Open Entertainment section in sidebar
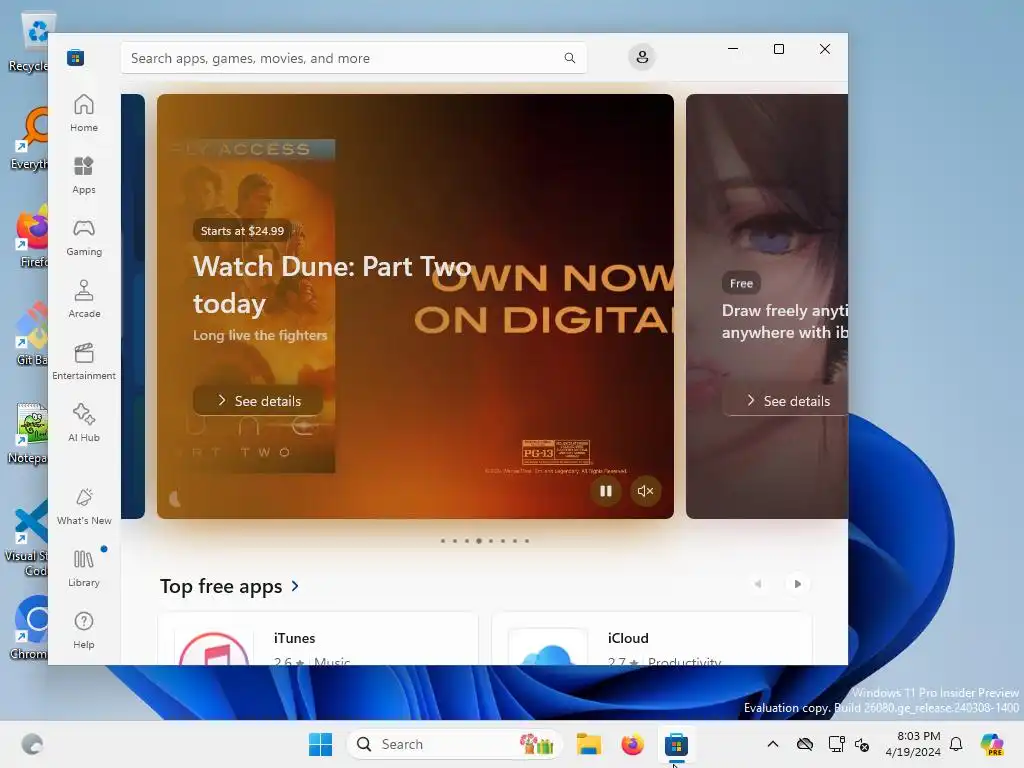 click(84, 362)
